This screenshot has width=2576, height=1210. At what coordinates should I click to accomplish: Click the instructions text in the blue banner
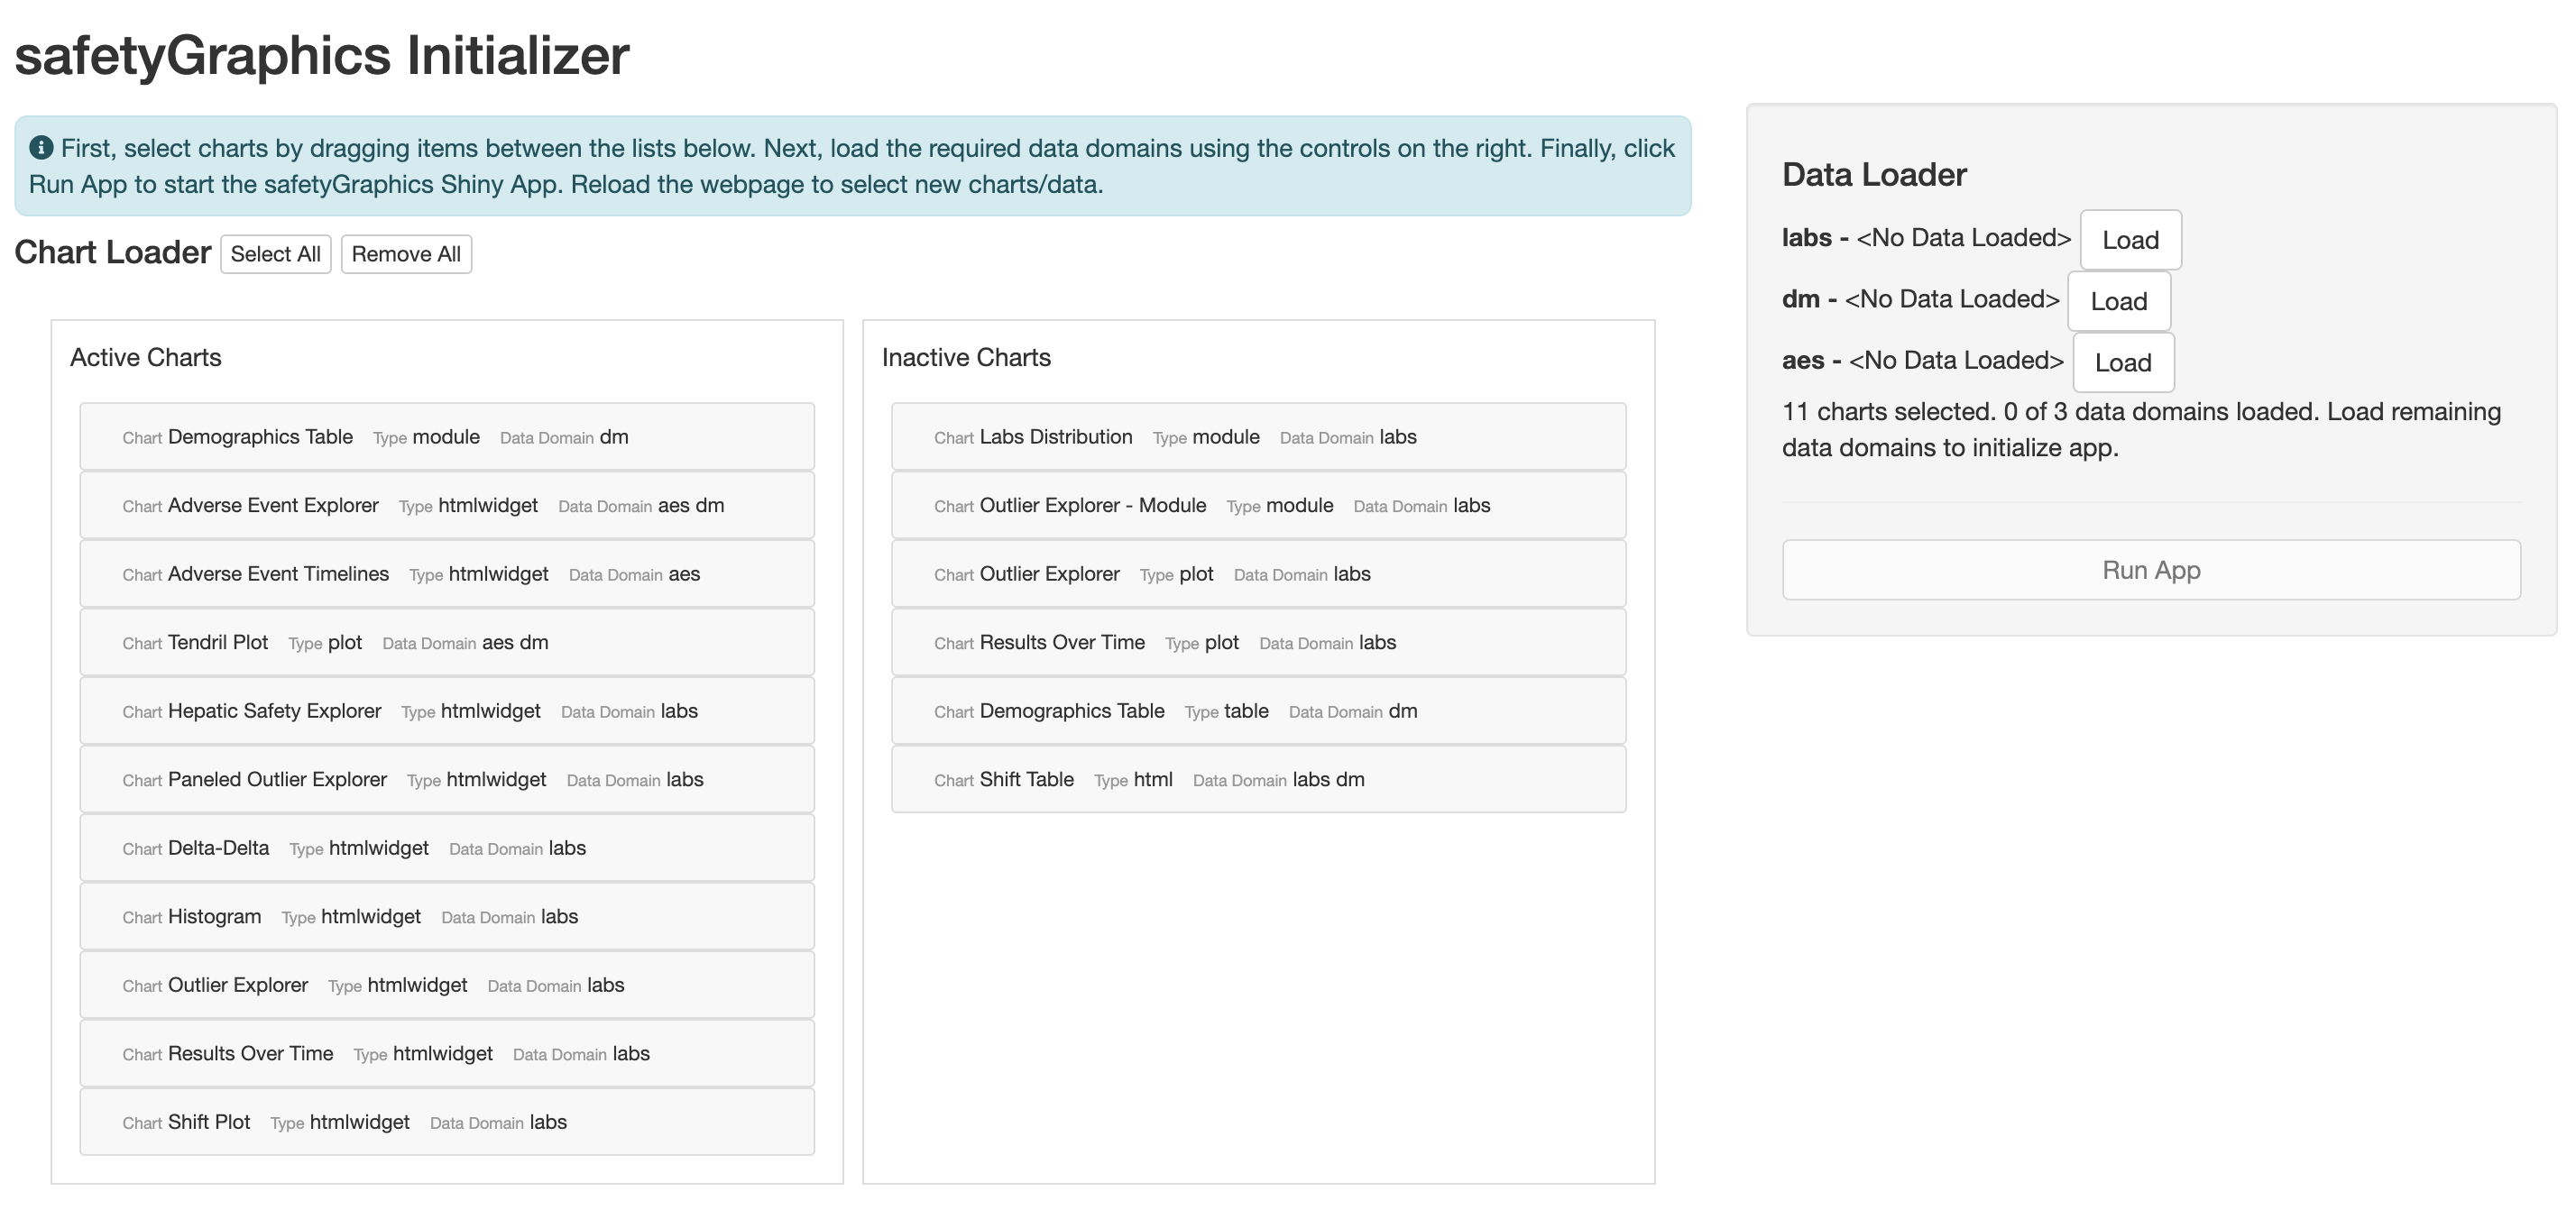pos(852,166)
